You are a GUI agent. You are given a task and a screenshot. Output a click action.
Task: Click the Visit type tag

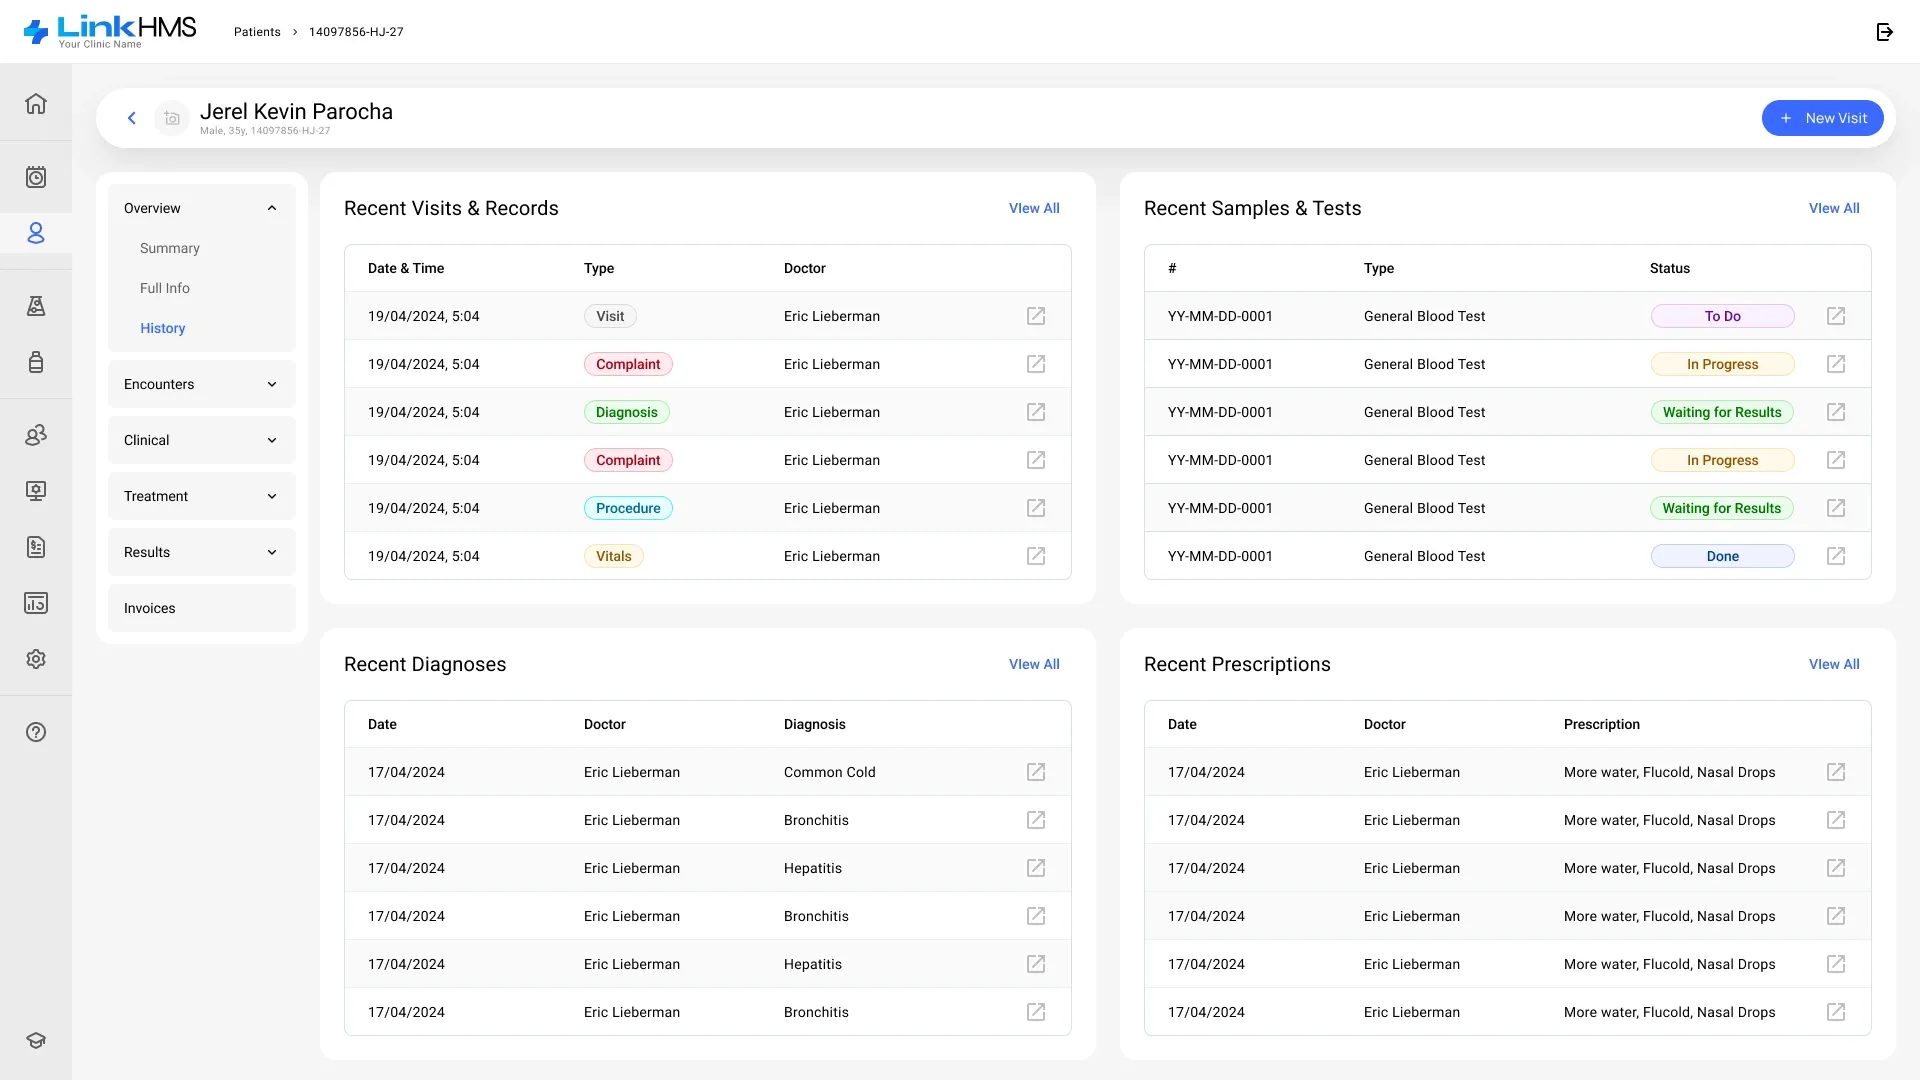(x=610, y=316)
